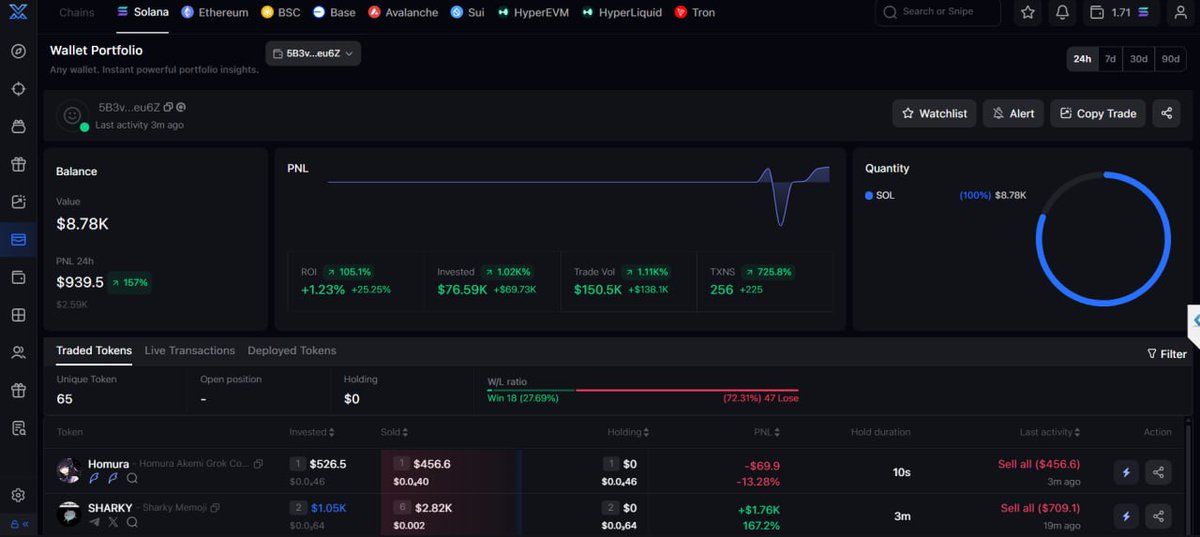Click the SOL quantity donut chart
This screenshot has height=537, width=1200.
(1103, 239)
